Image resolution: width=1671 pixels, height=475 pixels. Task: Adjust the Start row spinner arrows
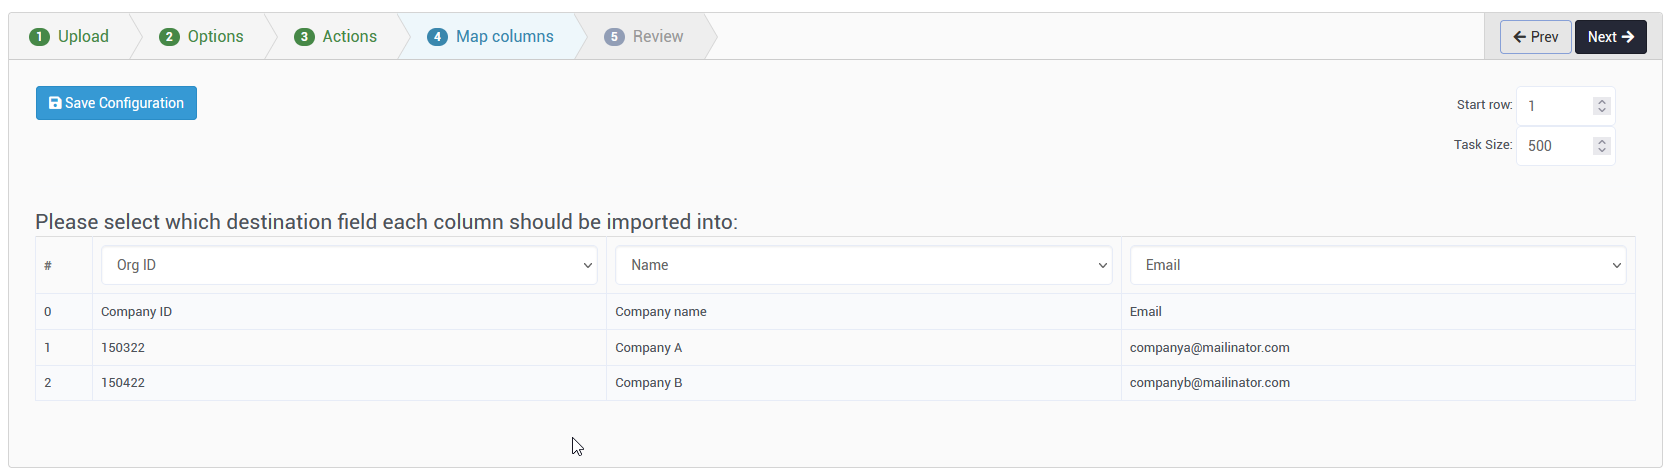point(1602,106)
